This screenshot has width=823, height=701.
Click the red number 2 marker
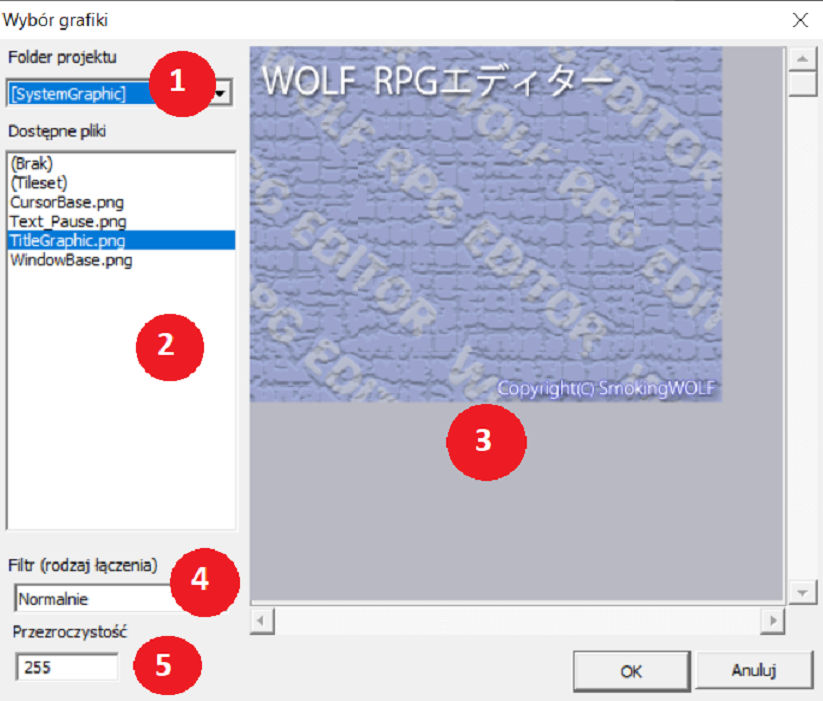click(x=169, y=346)
